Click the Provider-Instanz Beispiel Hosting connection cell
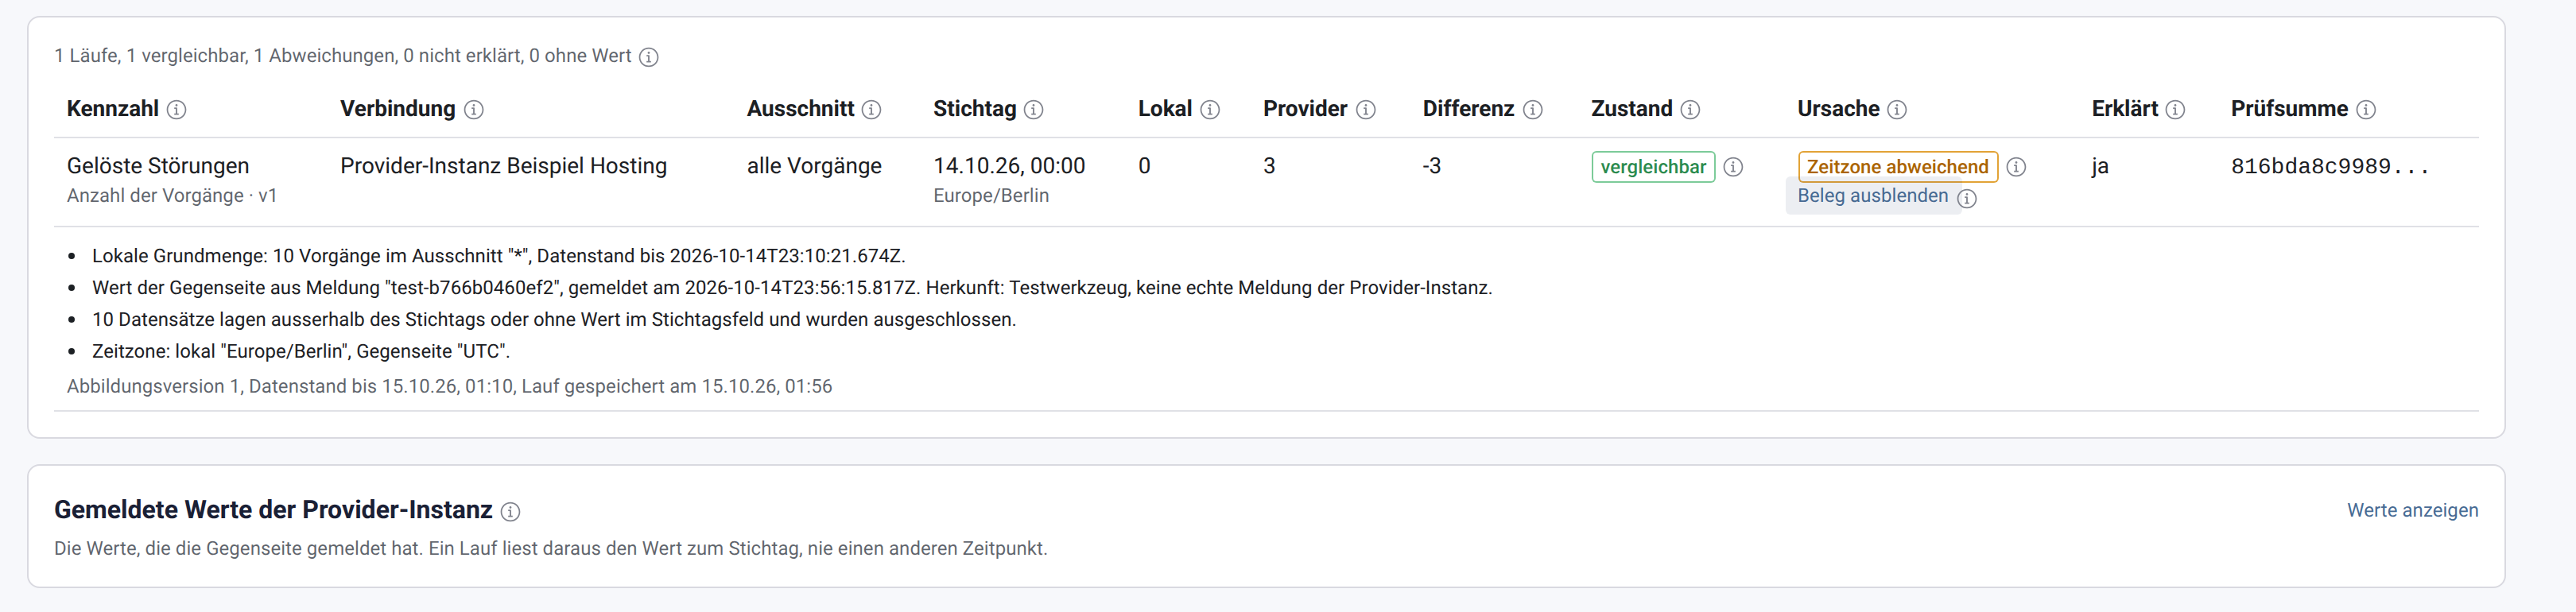Screen dimensions: 2576x612 [x=503, y=166]
